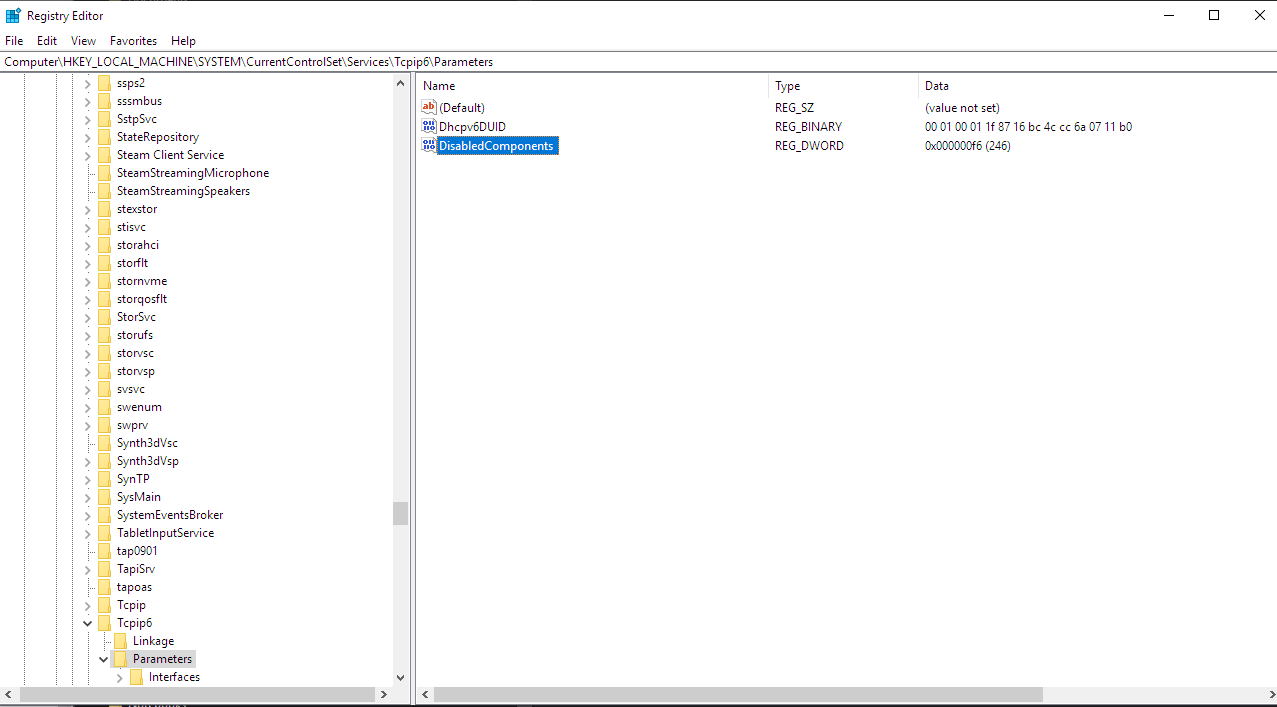The image size is (1277, 707).
Task: Select the SysMain key in tree
Action: coord(138,497)
